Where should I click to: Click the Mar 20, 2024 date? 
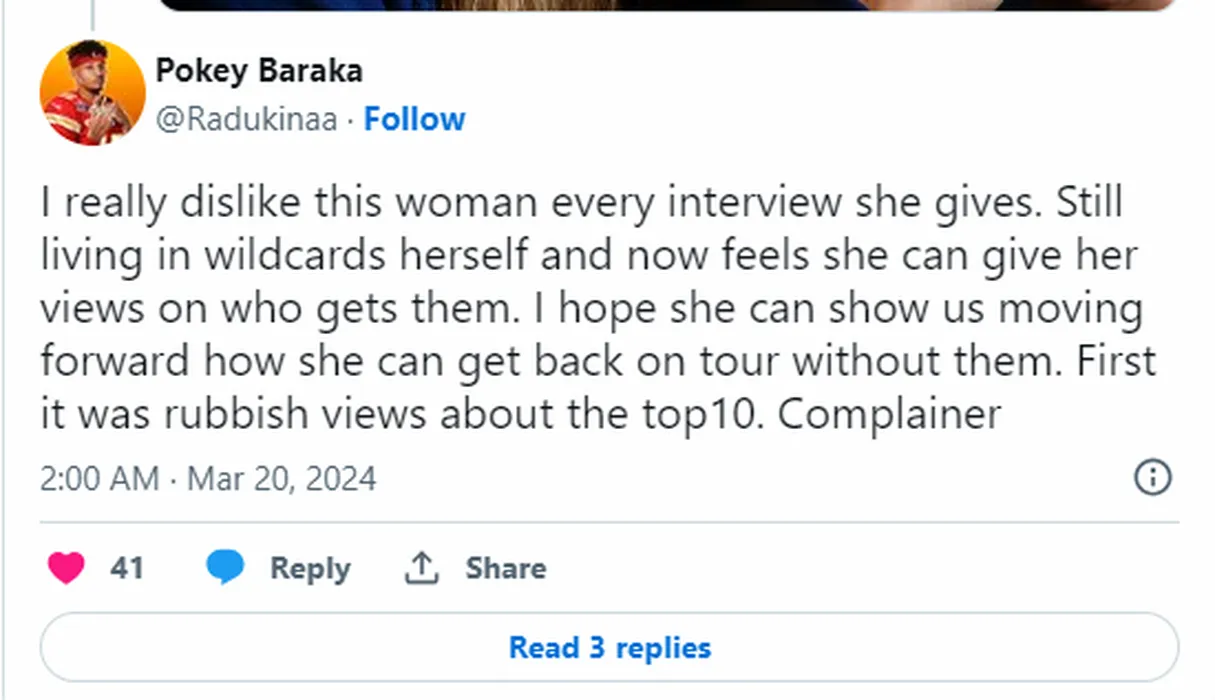[282, 478]
